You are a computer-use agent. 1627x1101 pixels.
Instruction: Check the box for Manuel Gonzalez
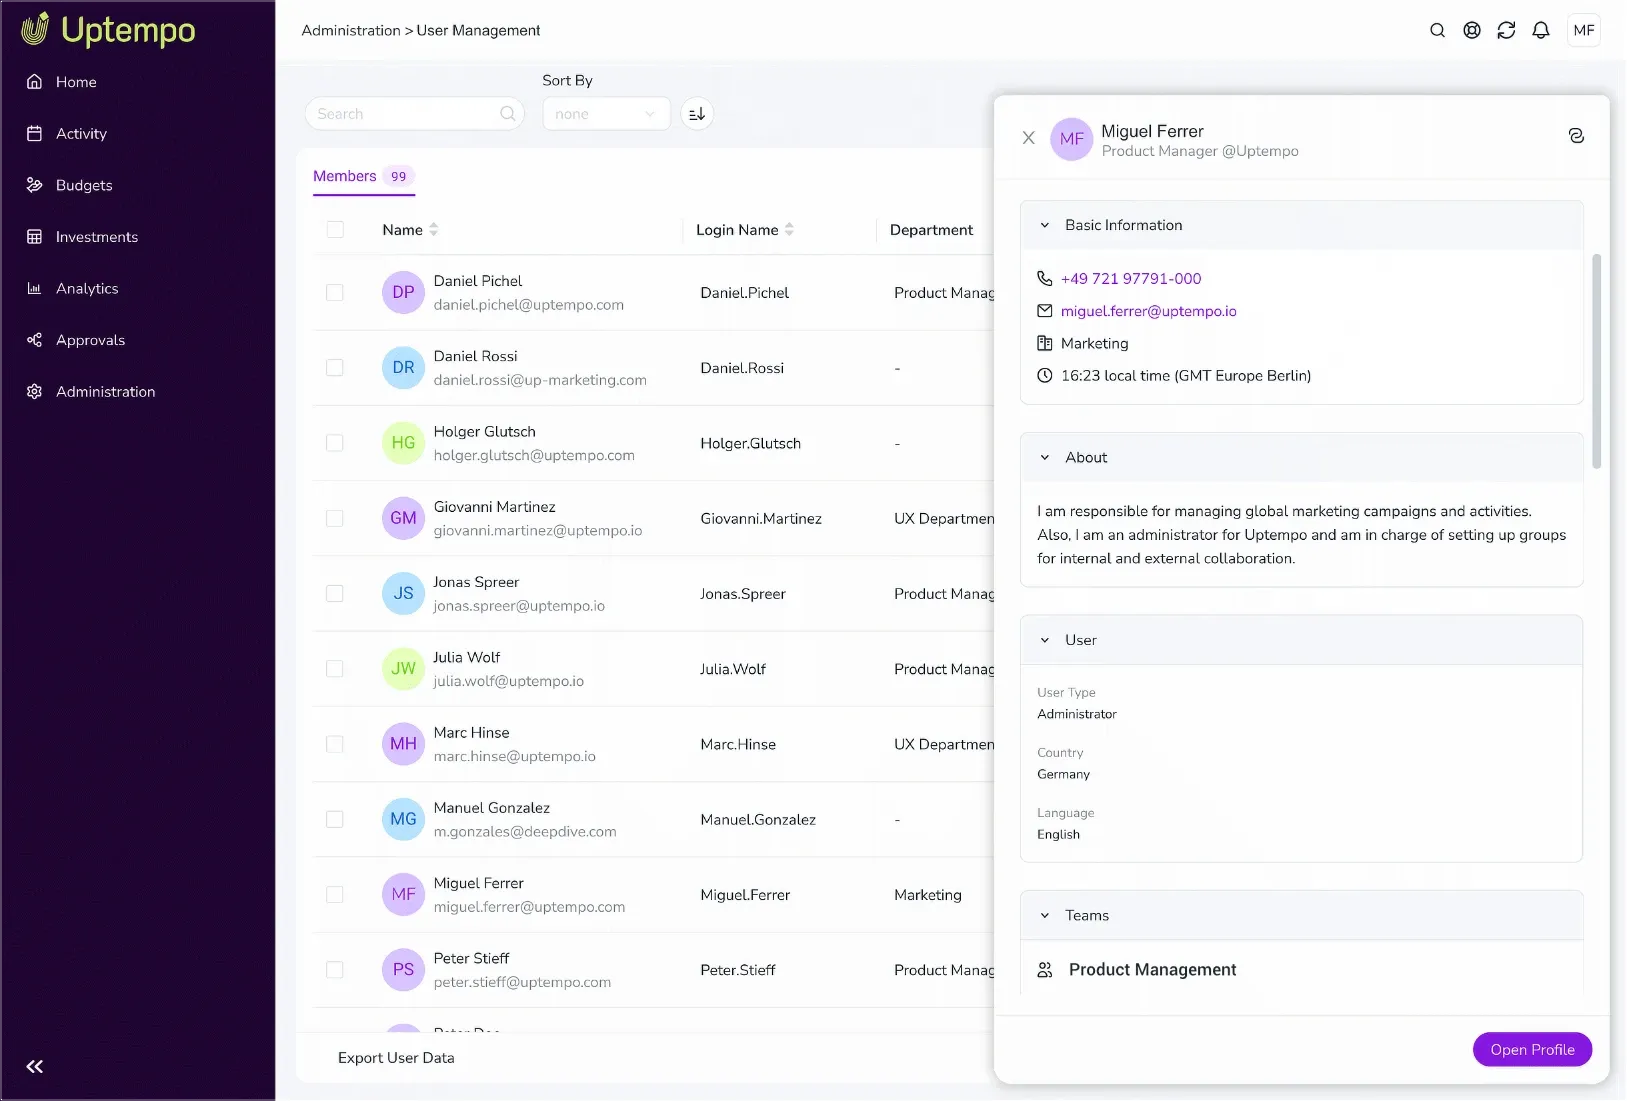335,819
